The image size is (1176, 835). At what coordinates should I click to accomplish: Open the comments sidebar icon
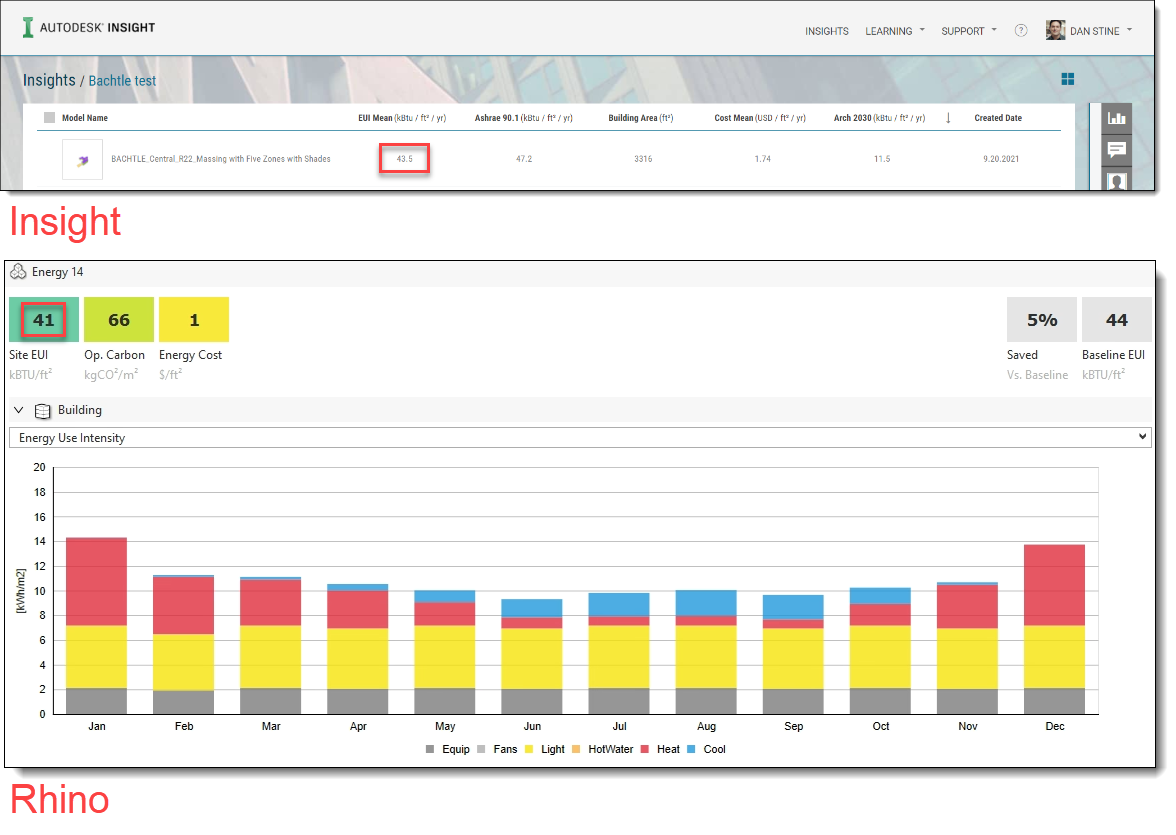[1117, 150]
